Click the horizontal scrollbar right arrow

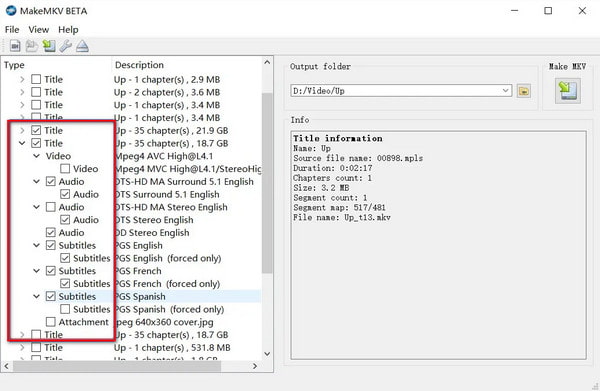(255, 366)
